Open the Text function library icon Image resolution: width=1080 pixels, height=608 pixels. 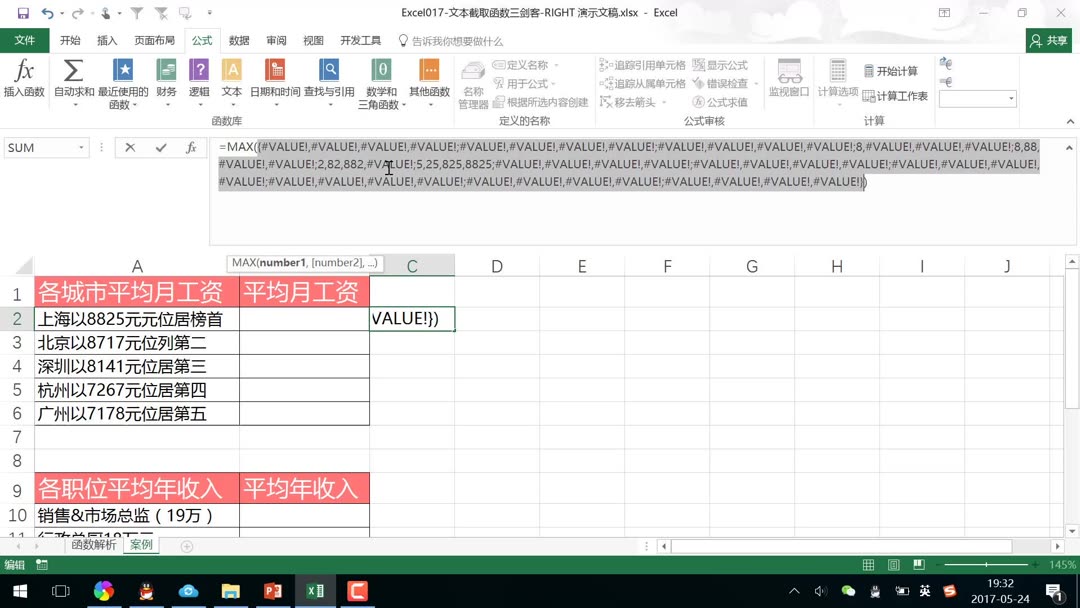231,75
